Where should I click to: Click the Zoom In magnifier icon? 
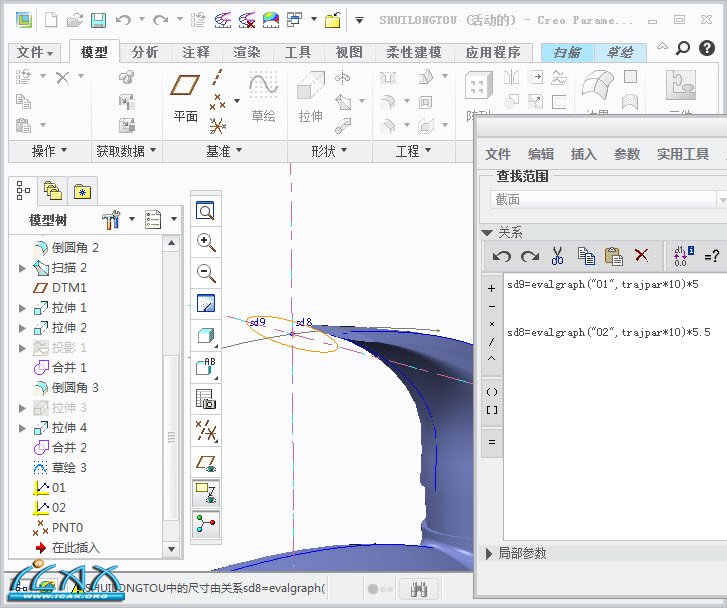pos(206,242)
